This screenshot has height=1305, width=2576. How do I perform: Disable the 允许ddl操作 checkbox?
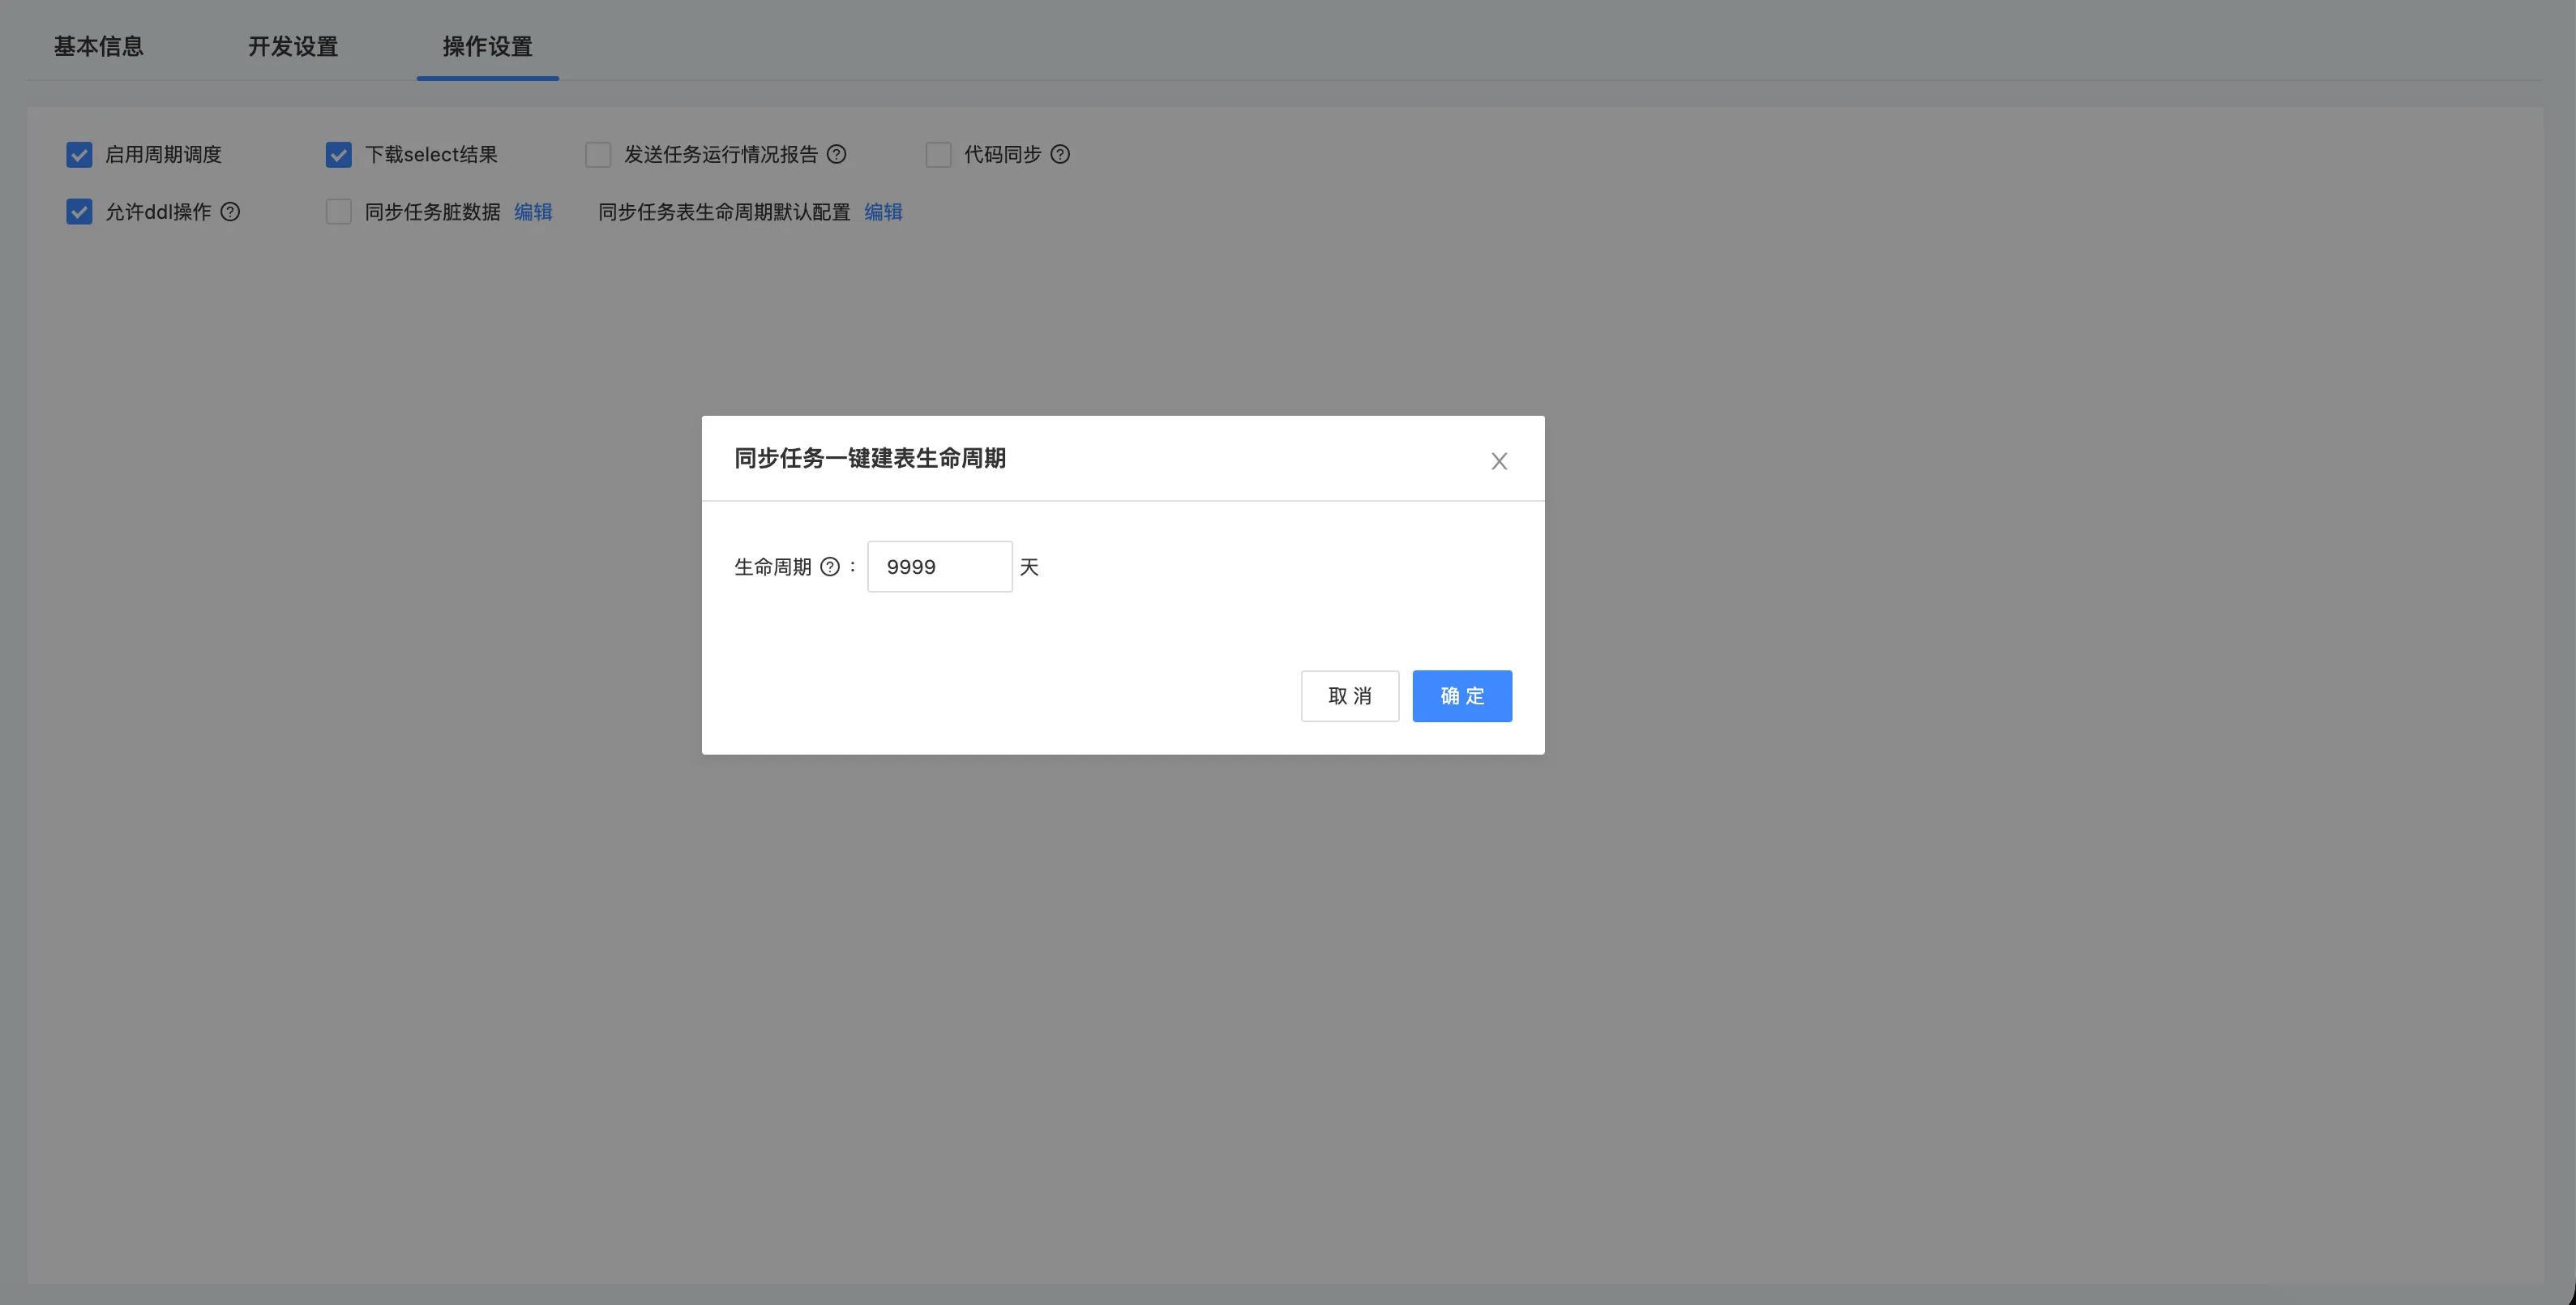[79, 212]
